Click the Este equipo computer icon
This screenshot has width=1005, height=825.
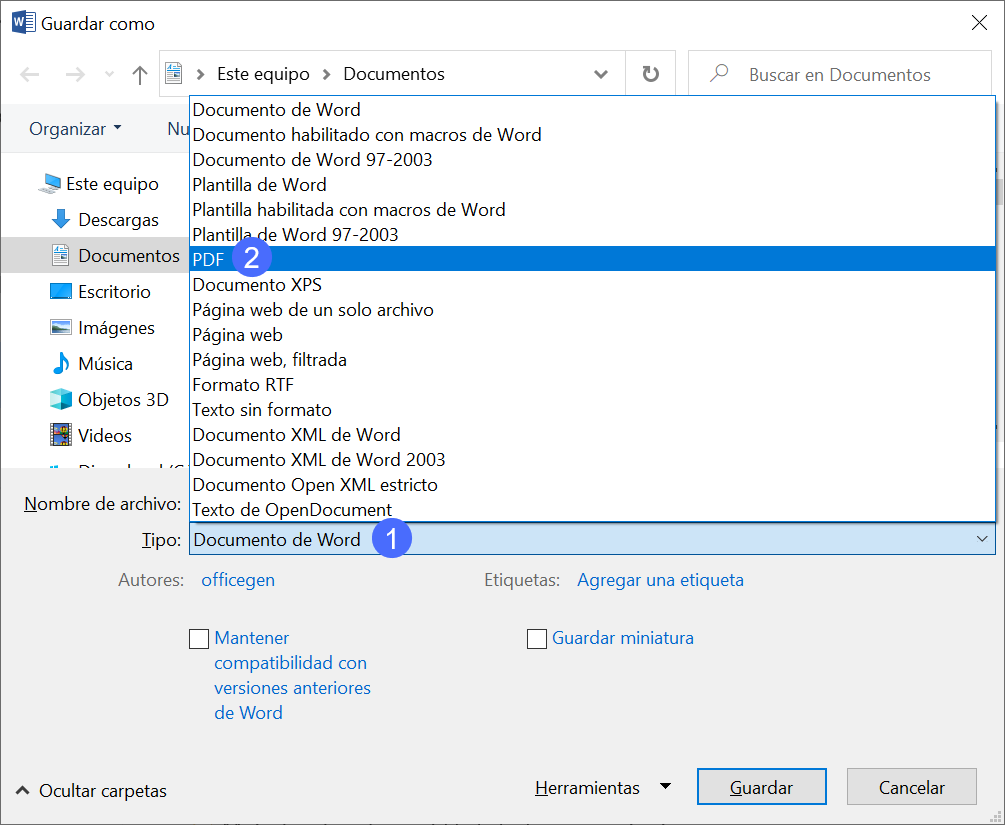pyautogui.click(x=49, y=184)
